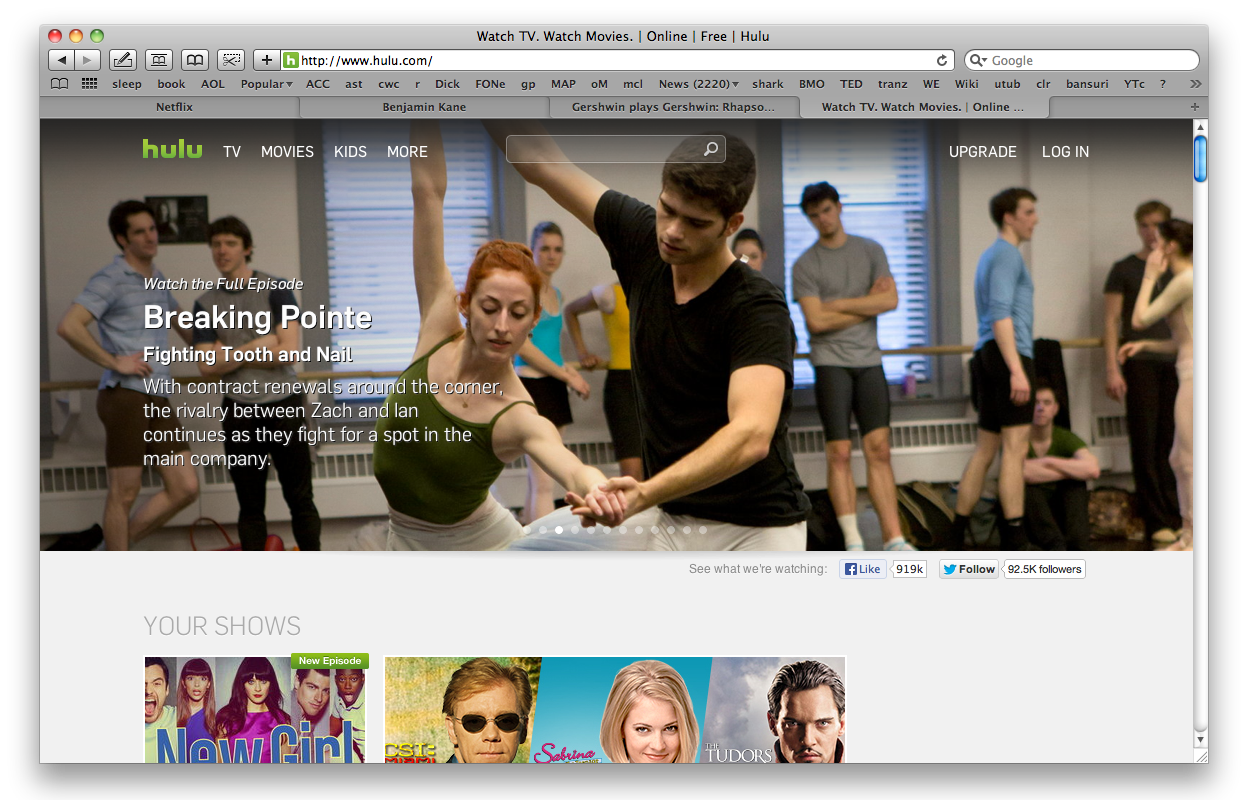This screenshot has width=1248, height=800.
Task: Click the 92.5K followers count bubble
Action: tap(1044, 569)
